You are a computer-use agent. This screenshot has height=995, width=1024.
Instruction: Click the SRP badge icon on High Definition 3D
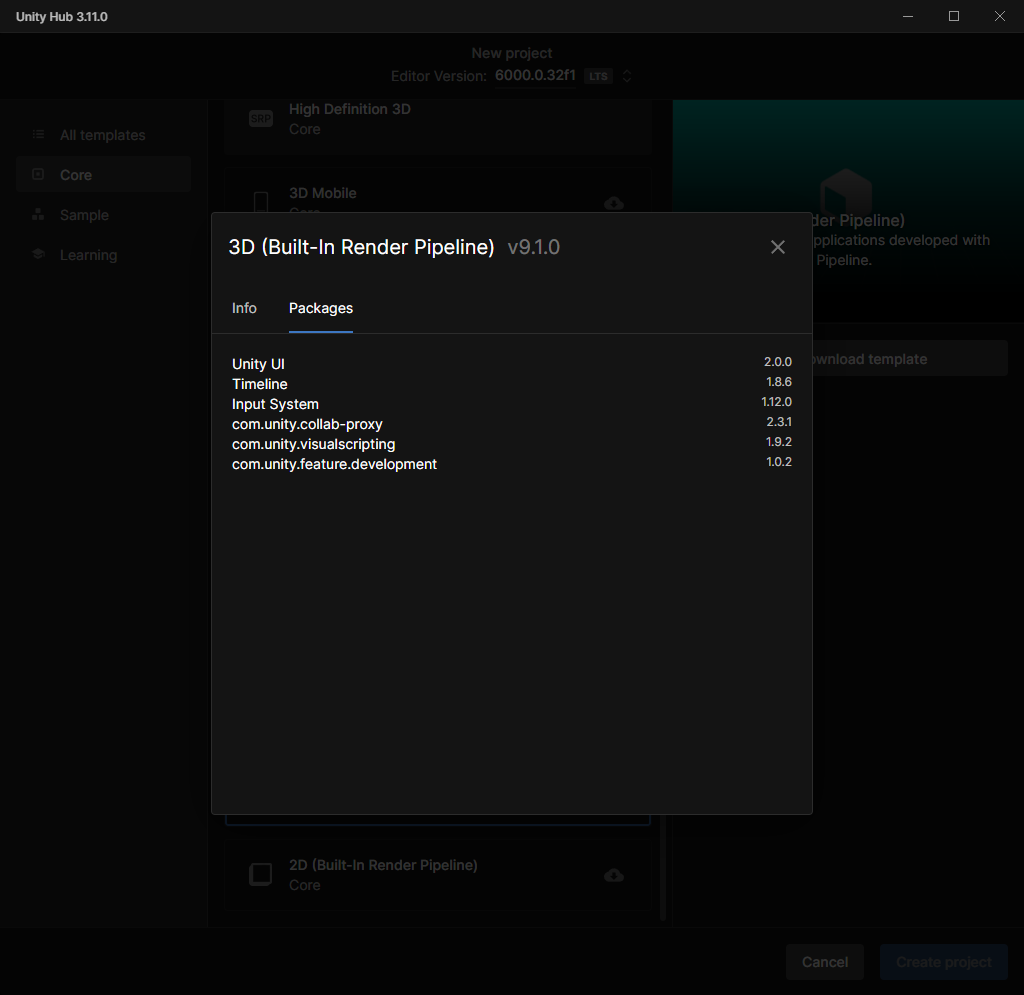pyautogui.click(x=260, y=117)
